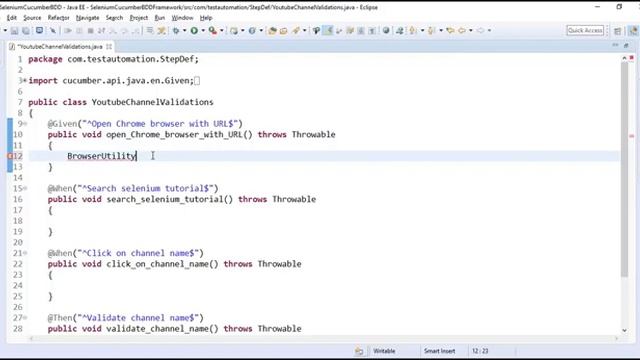Click the Back navigation arrow icon

point(462,31)
